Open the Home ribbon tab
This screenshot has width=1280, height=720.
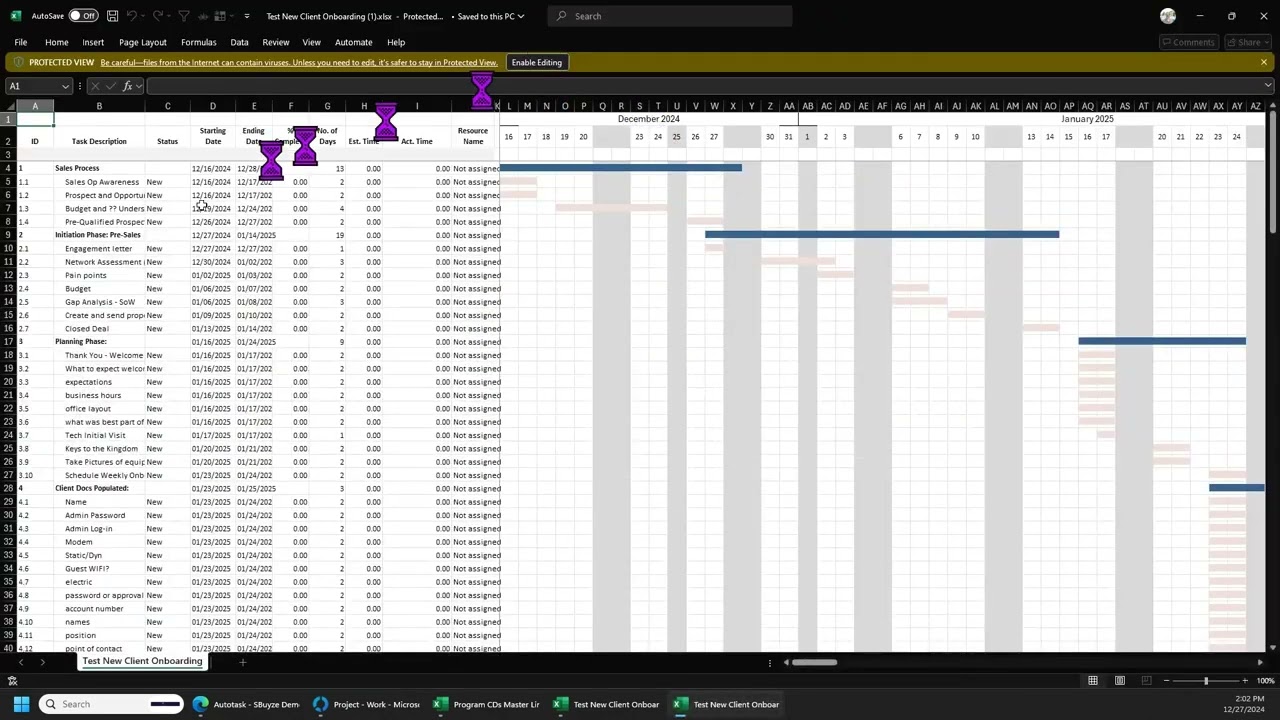point(56,42)
